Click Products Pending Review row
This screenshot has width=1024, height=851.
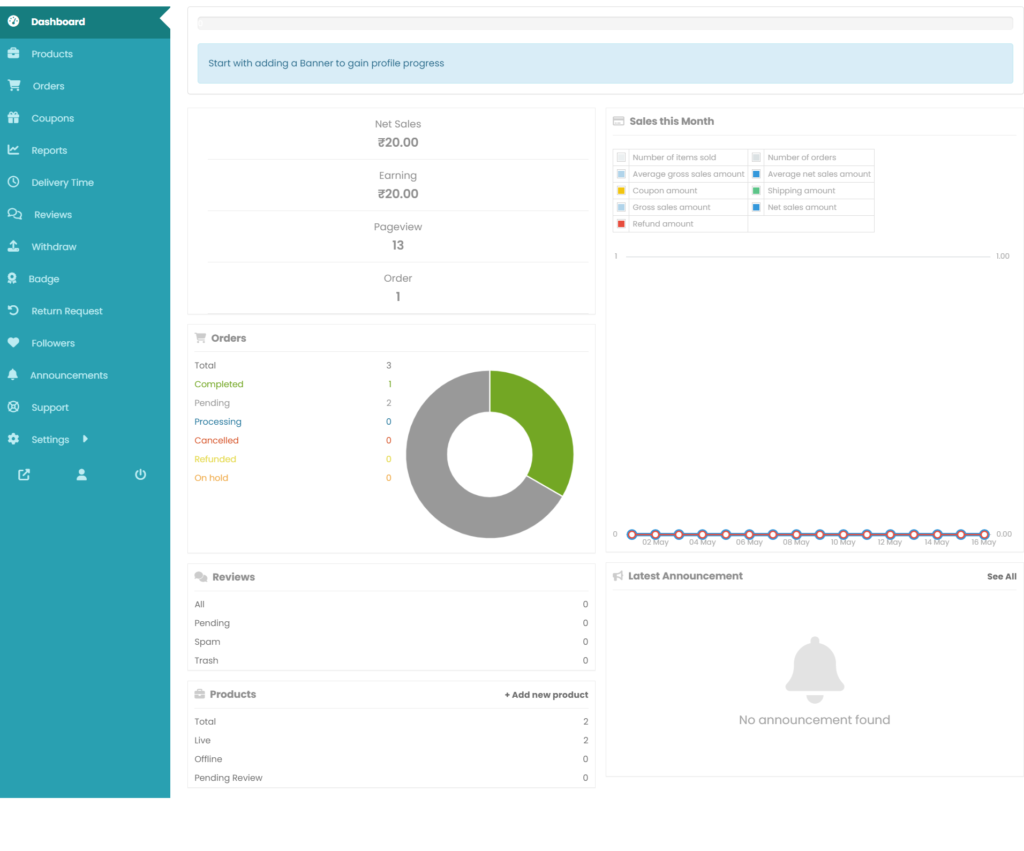click(x=391, y=778)
